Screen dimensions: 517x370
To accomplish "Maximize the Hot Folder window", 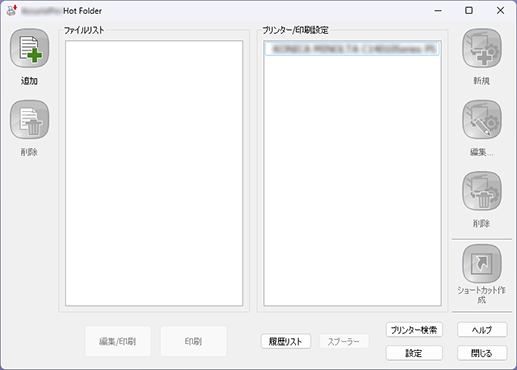I will [469, 11].
